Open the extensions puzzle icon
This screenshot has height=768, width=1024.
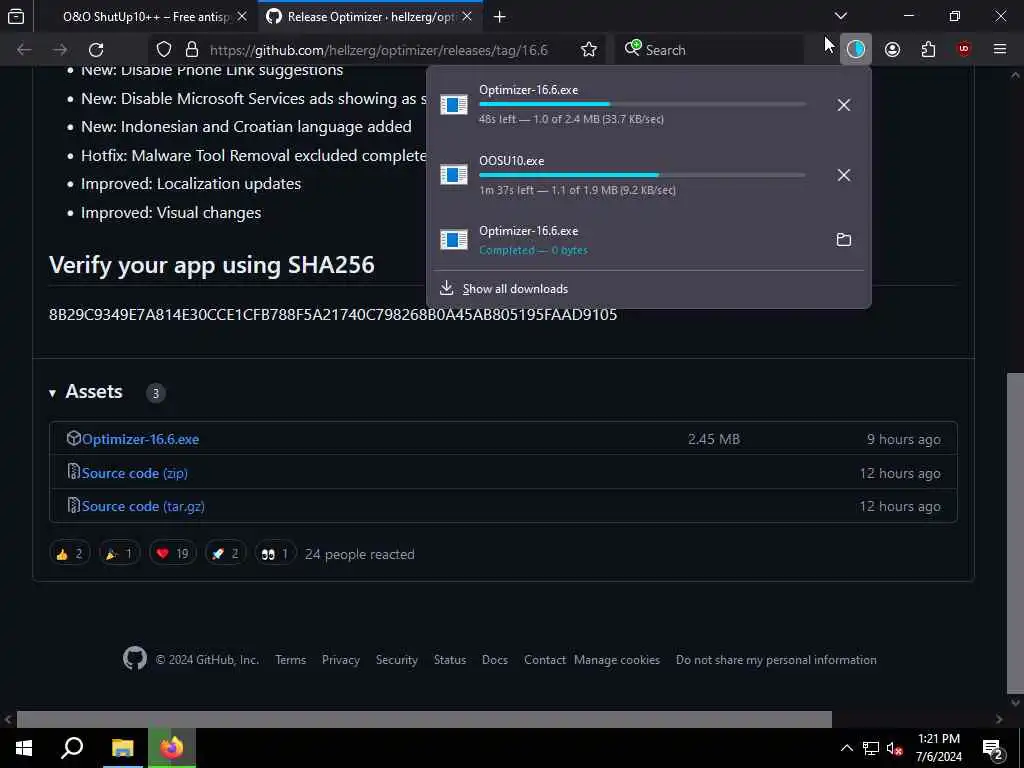[928, 50]
